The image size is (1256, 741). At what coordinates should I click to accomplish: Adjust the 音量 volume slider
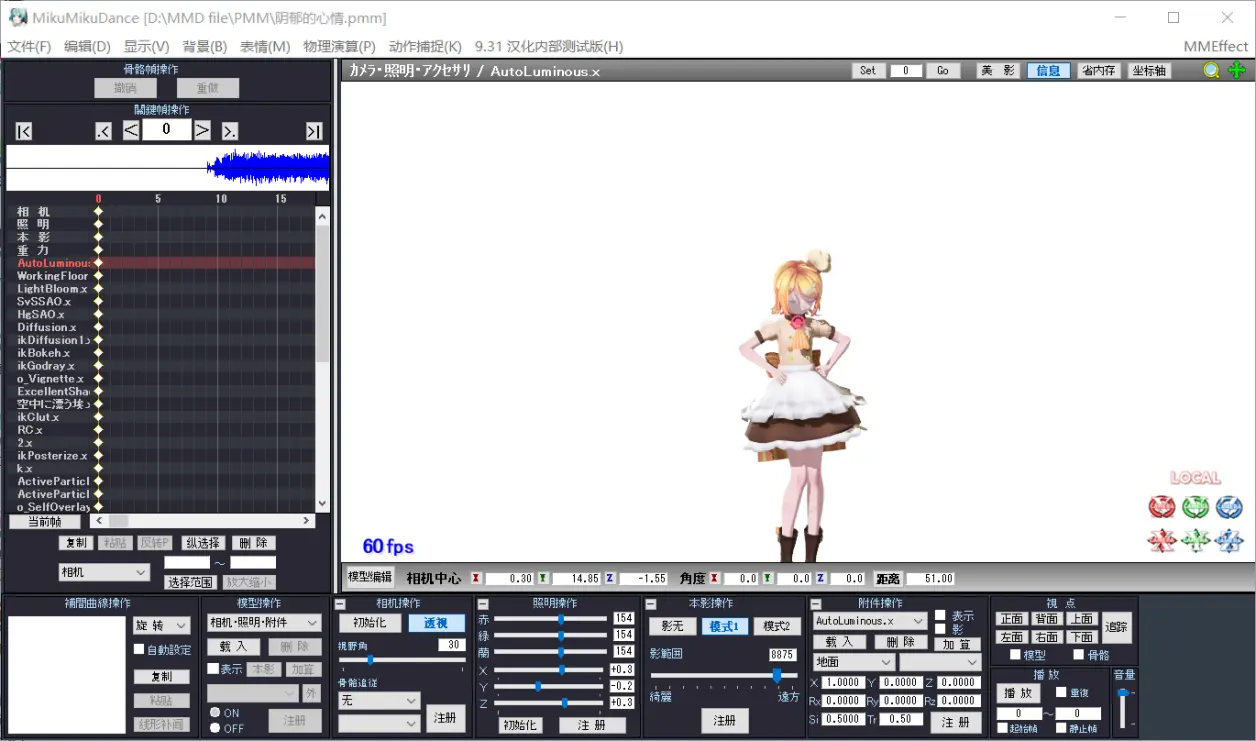click(1123, 709)
